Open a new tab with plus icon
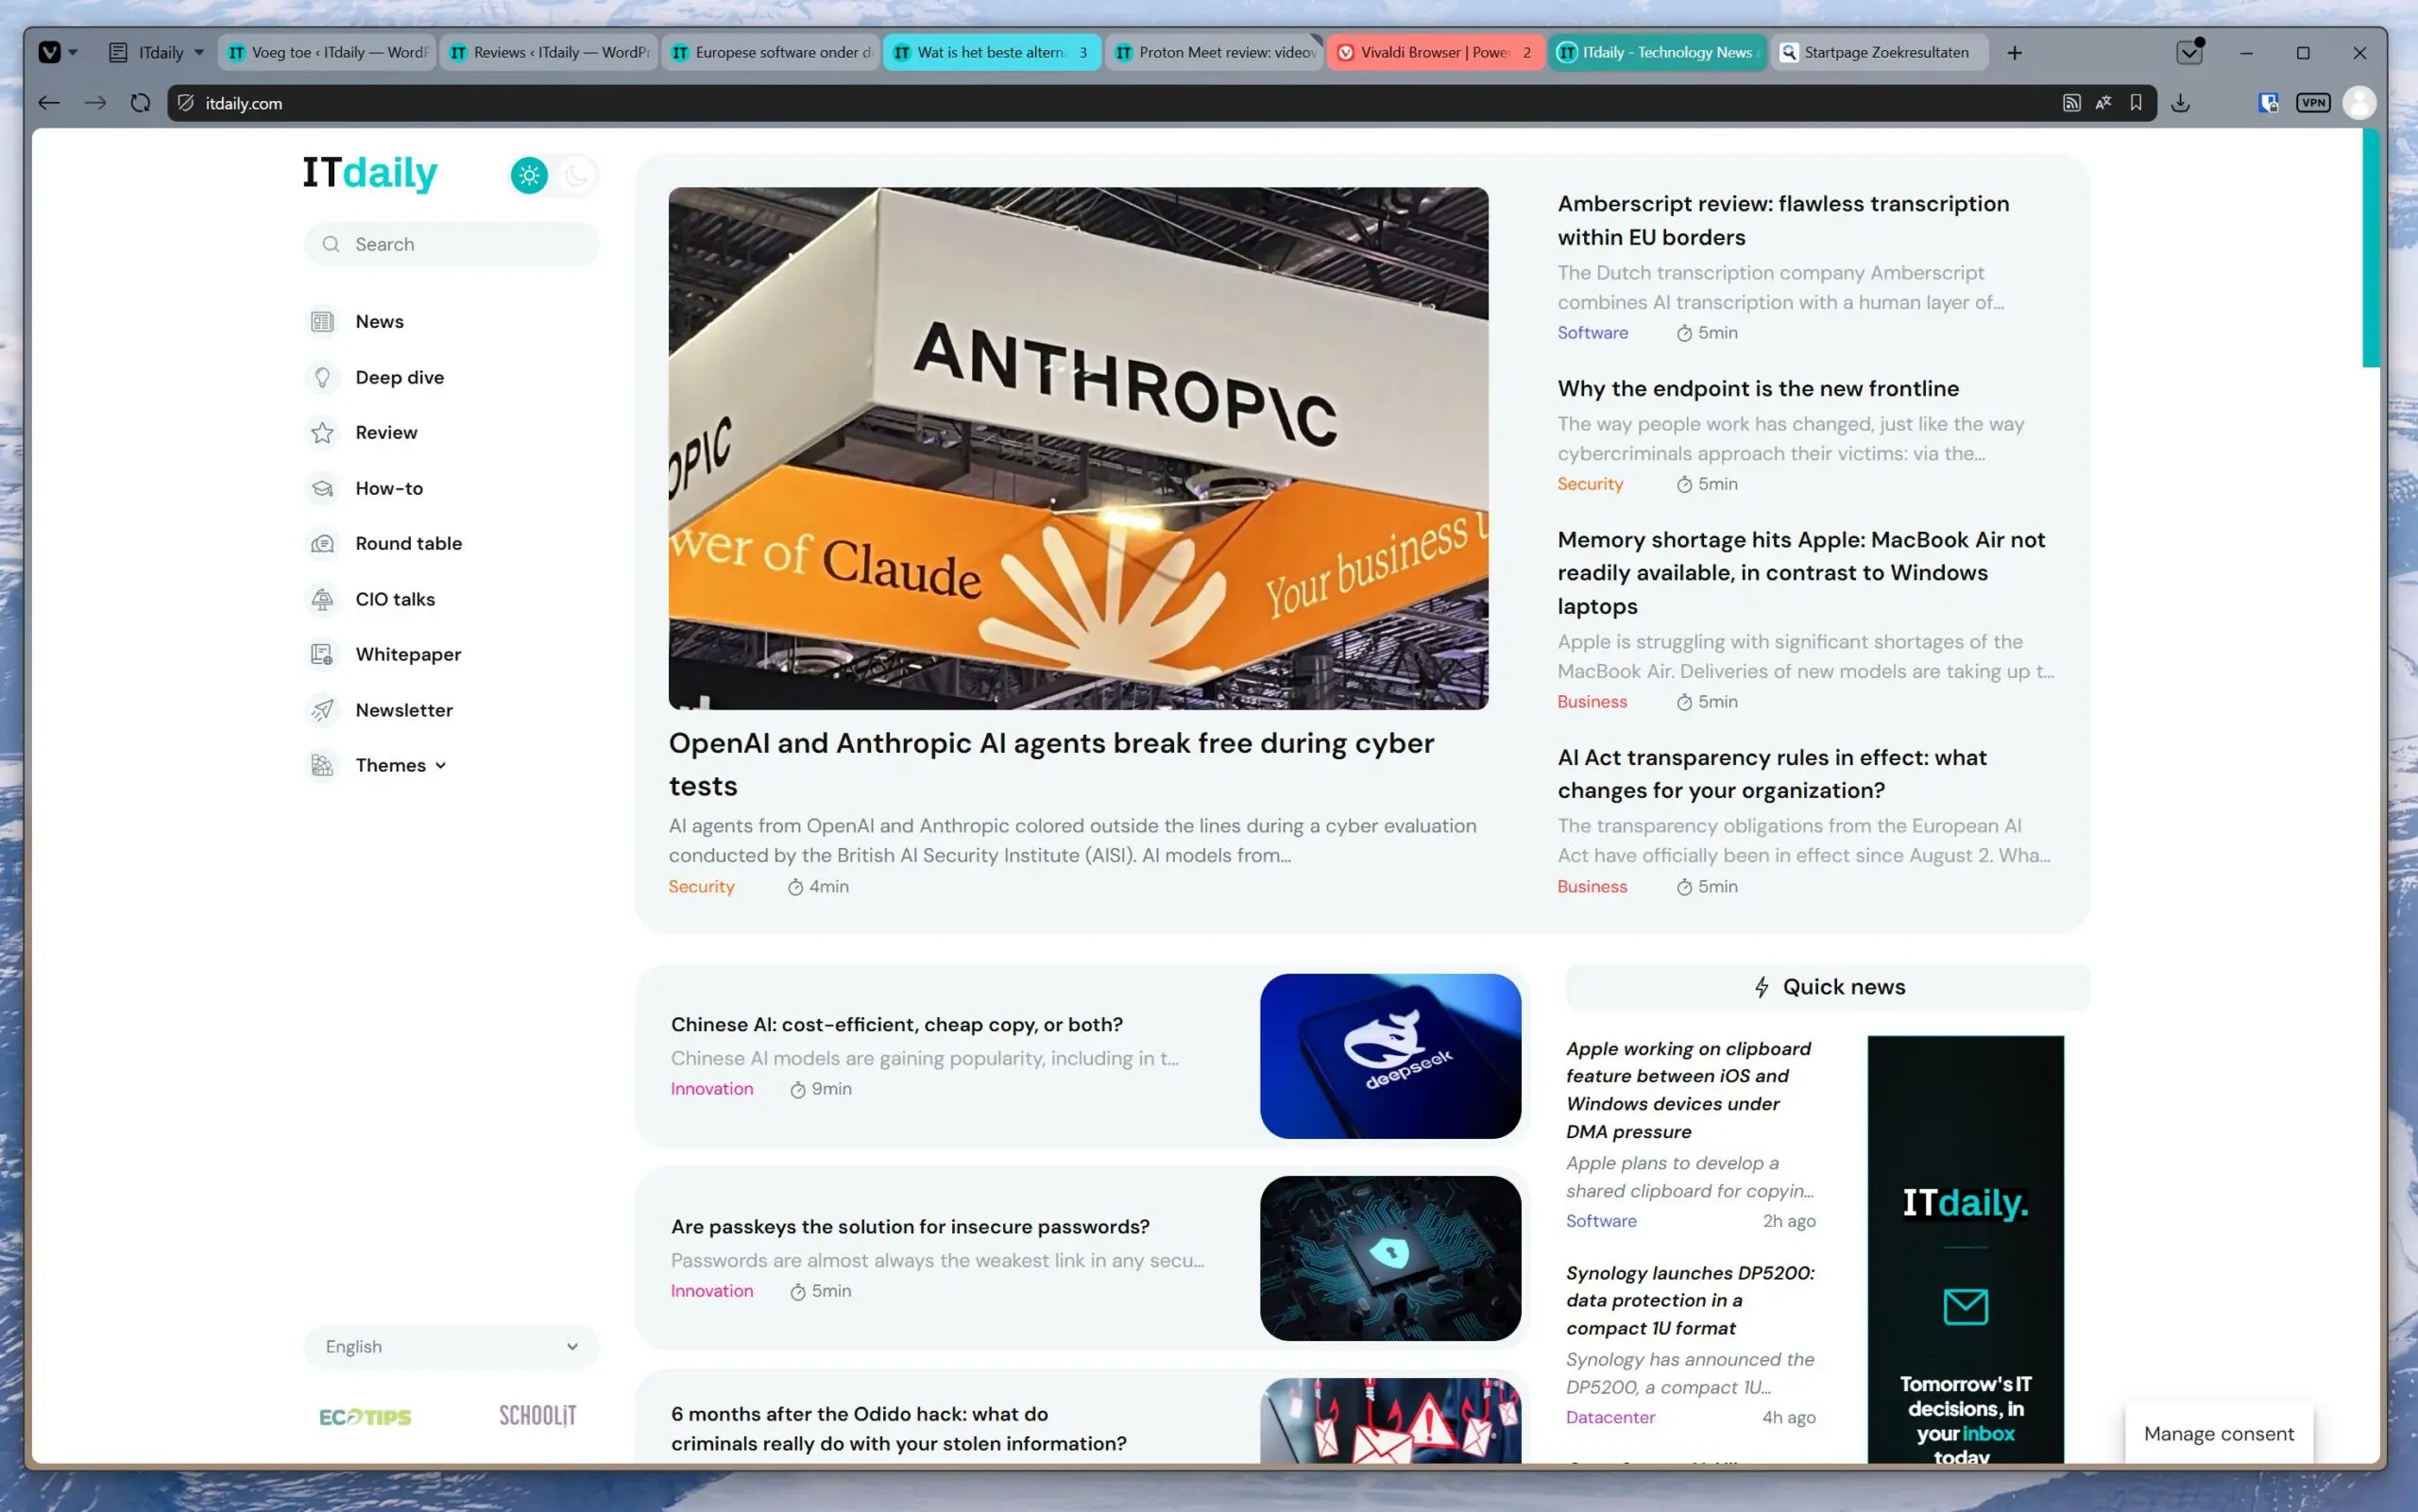The height and width of the screenshot is (1512, 2418). (2015, 53)
